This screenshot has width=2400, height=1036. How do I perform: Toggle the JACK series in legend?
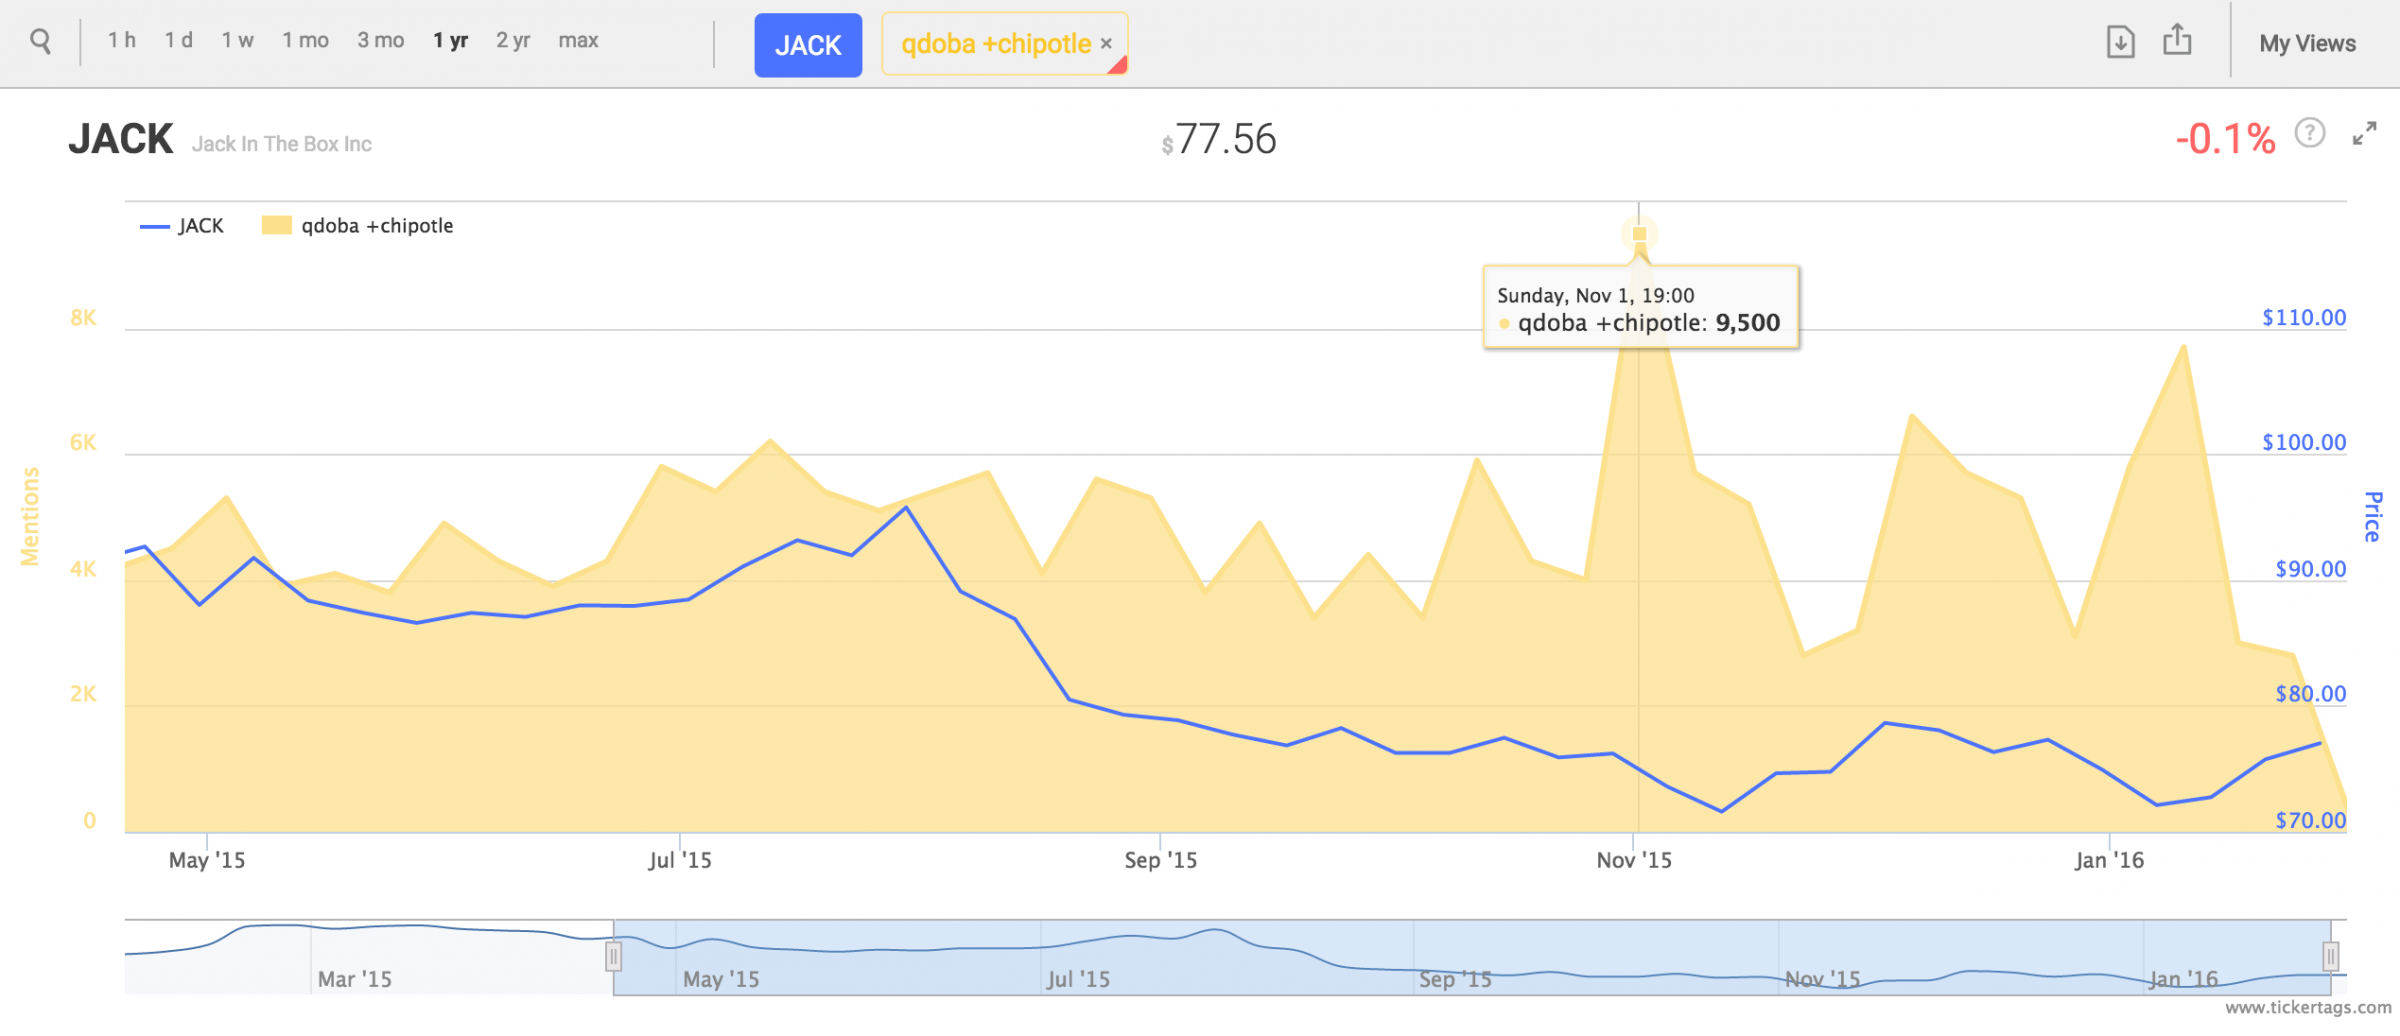coord(182,226)
